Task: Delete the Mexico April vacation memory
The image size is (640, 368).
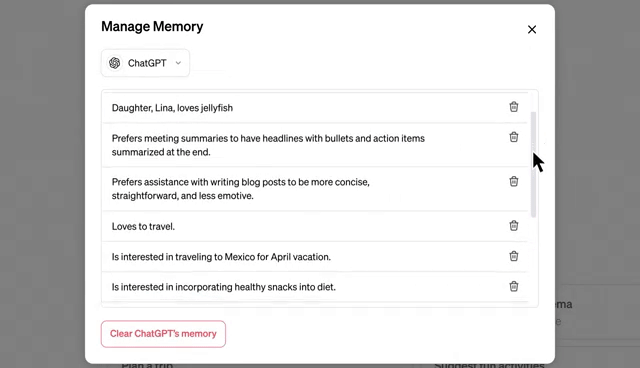Action: coord(513,256)
